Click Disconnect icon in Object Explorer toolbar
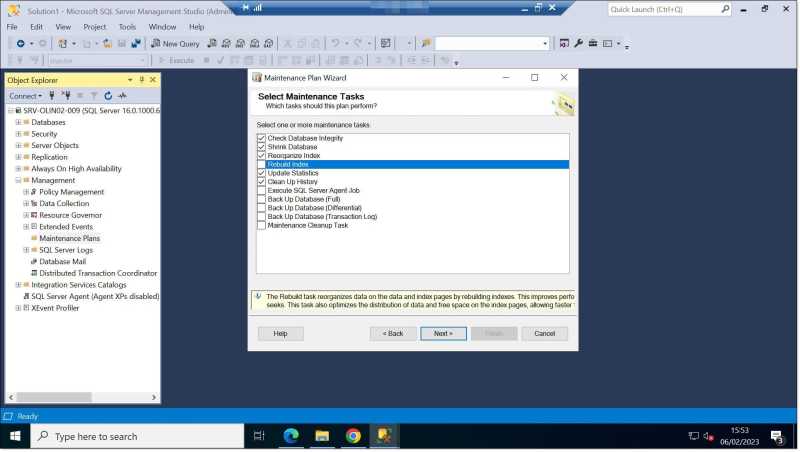This screenshot has width=800, height=452. (x=66, y=96)
